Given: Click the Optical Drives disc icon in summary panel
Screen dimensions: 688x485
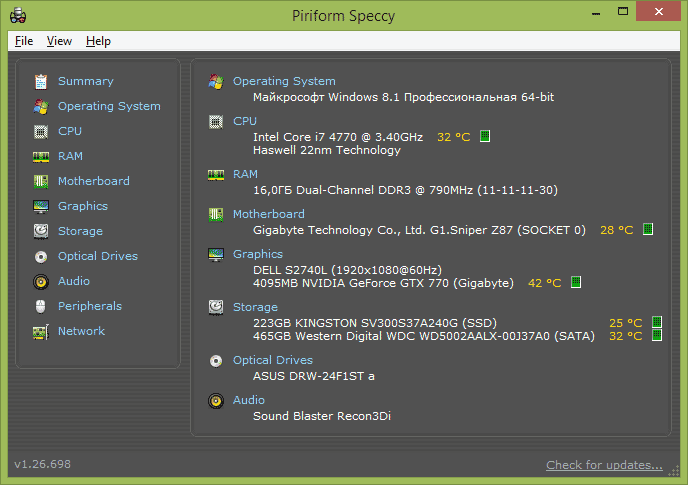Looking at the screenshot, I should click(216, 361).
